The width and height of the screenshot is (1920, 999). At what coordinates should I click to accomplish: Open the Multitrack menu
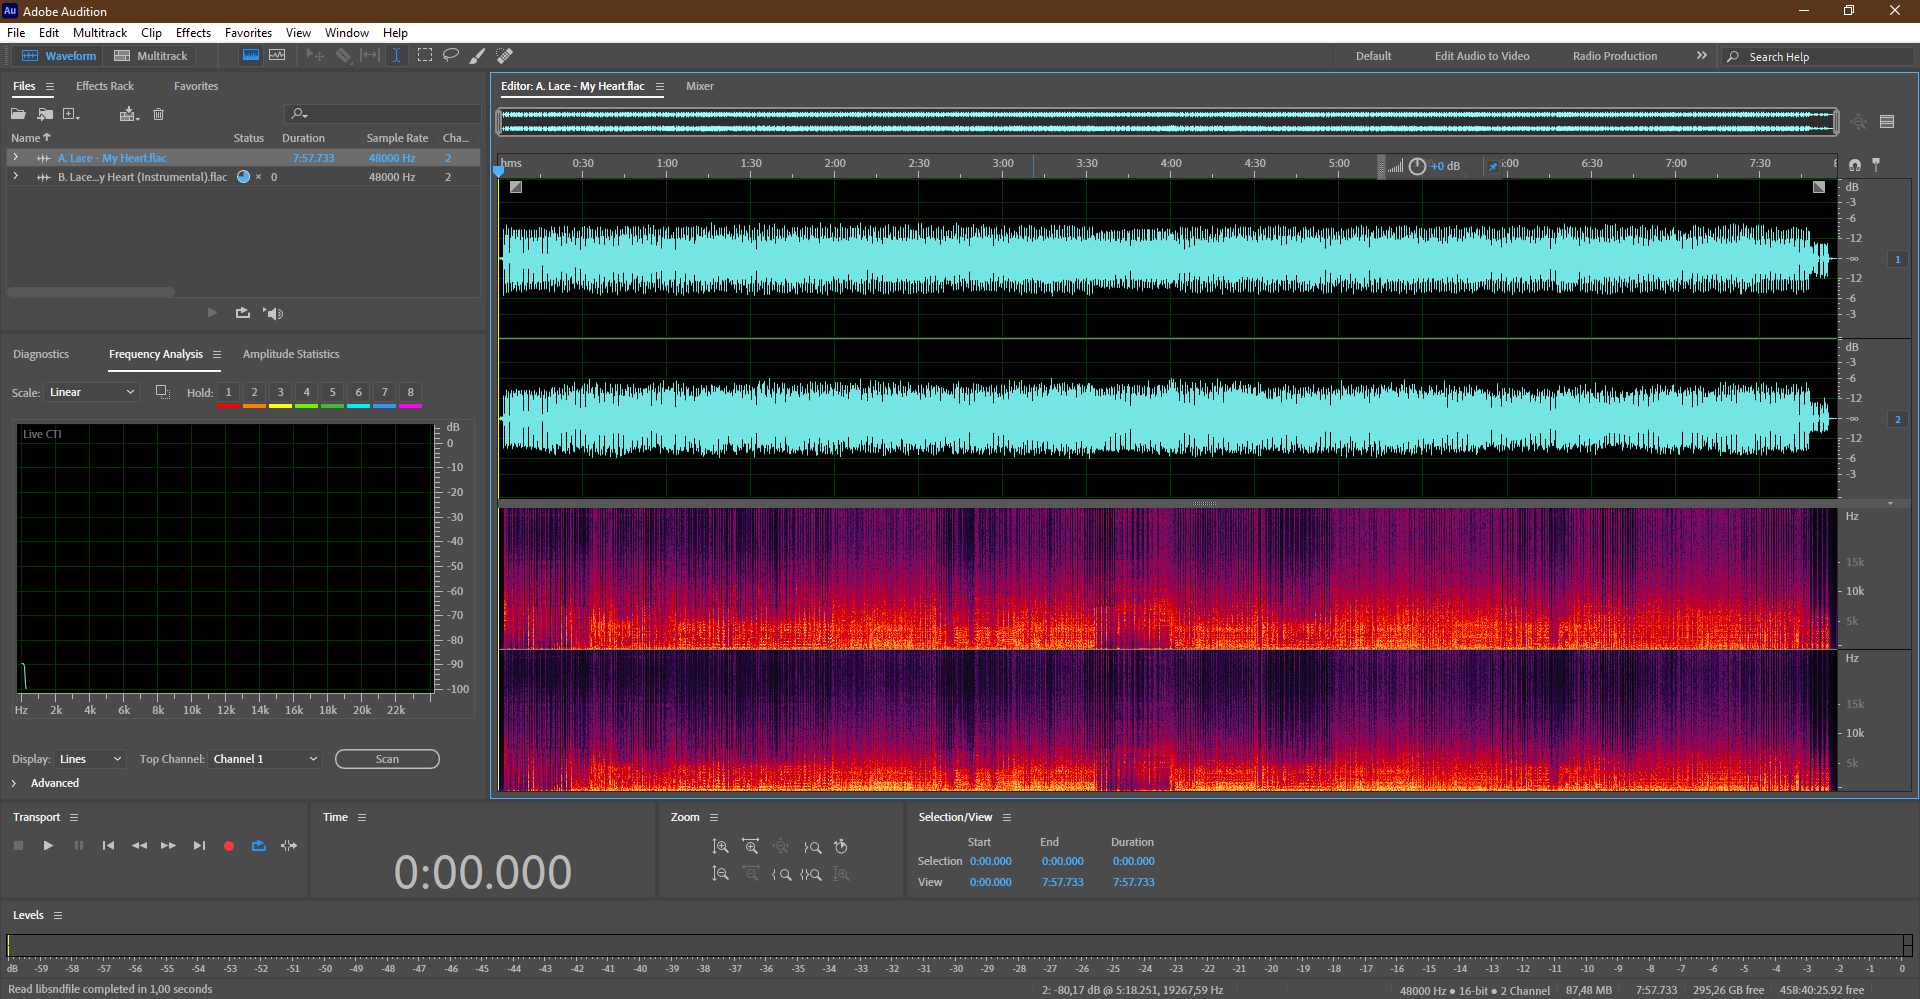(x=100, y=33)
